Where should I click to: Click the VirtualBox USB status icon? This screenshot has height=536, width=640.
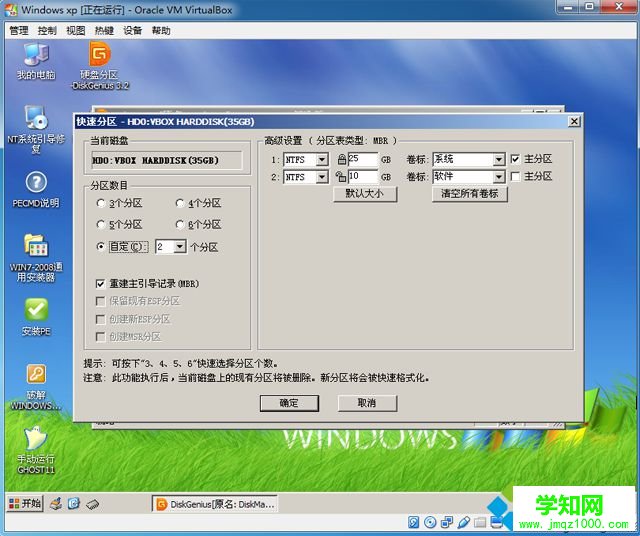tap(464, 522)
